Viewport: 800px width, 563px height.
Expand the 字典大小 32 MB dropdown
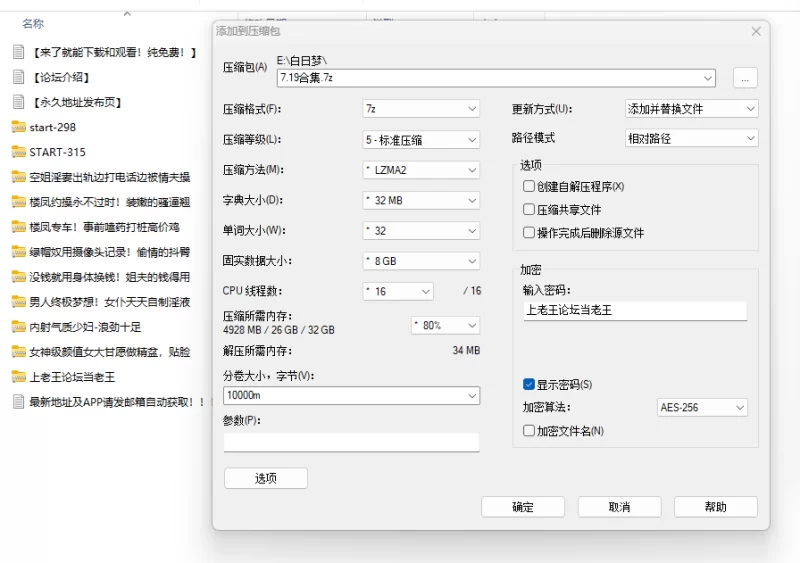(x=421, y=200)
